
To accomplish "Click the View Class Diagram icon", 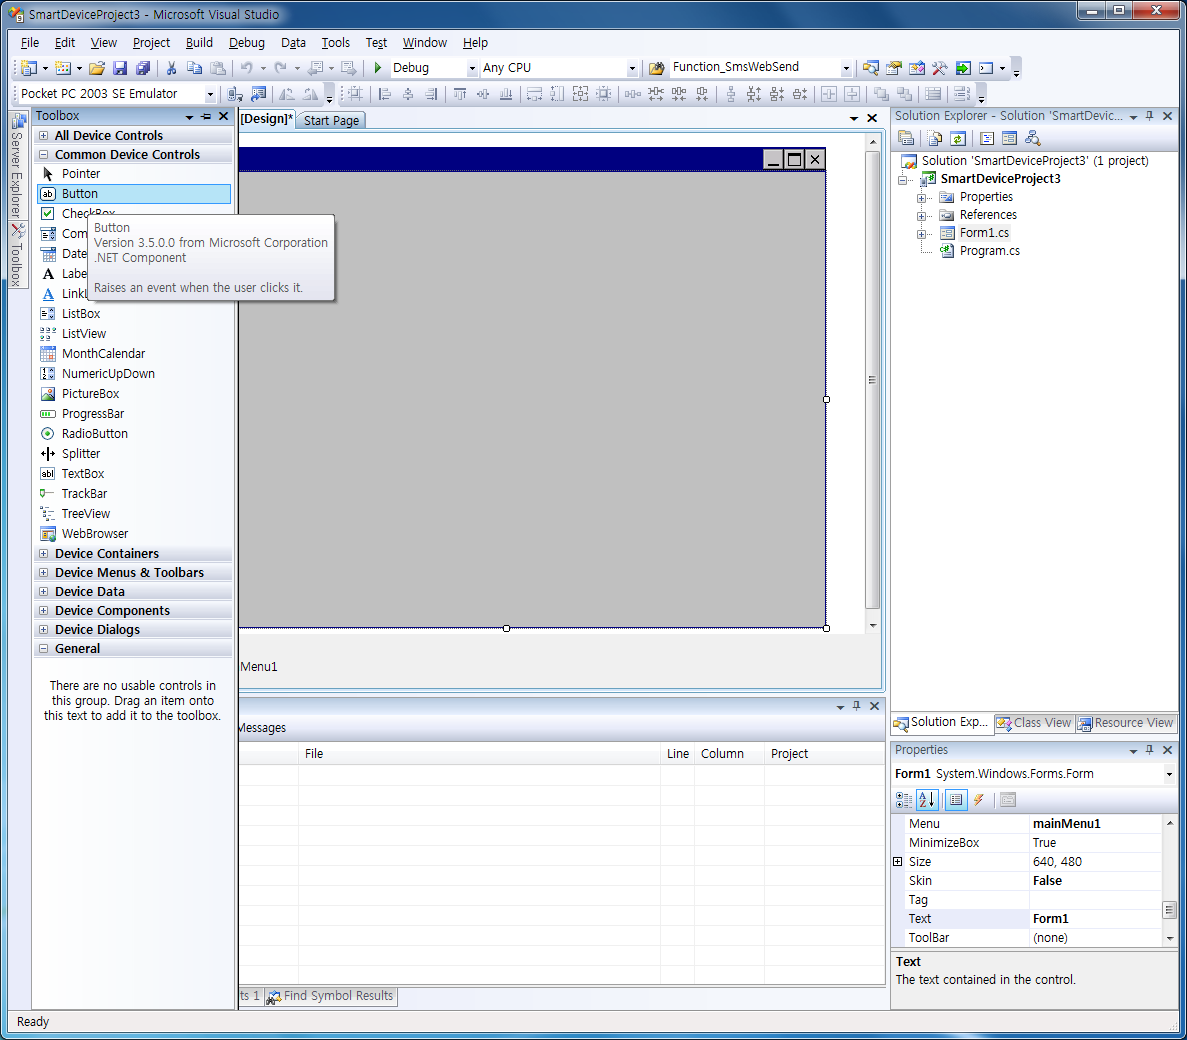I will point(1033,138).
